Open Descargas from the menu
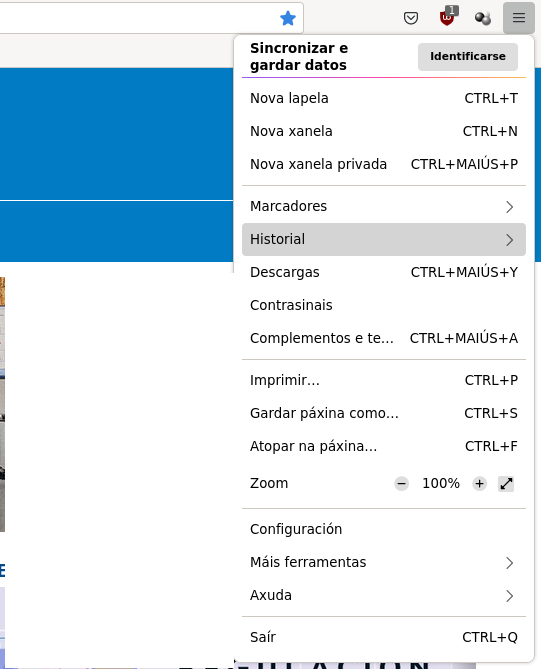Viewport: 541px width, 669px height. 384,272
